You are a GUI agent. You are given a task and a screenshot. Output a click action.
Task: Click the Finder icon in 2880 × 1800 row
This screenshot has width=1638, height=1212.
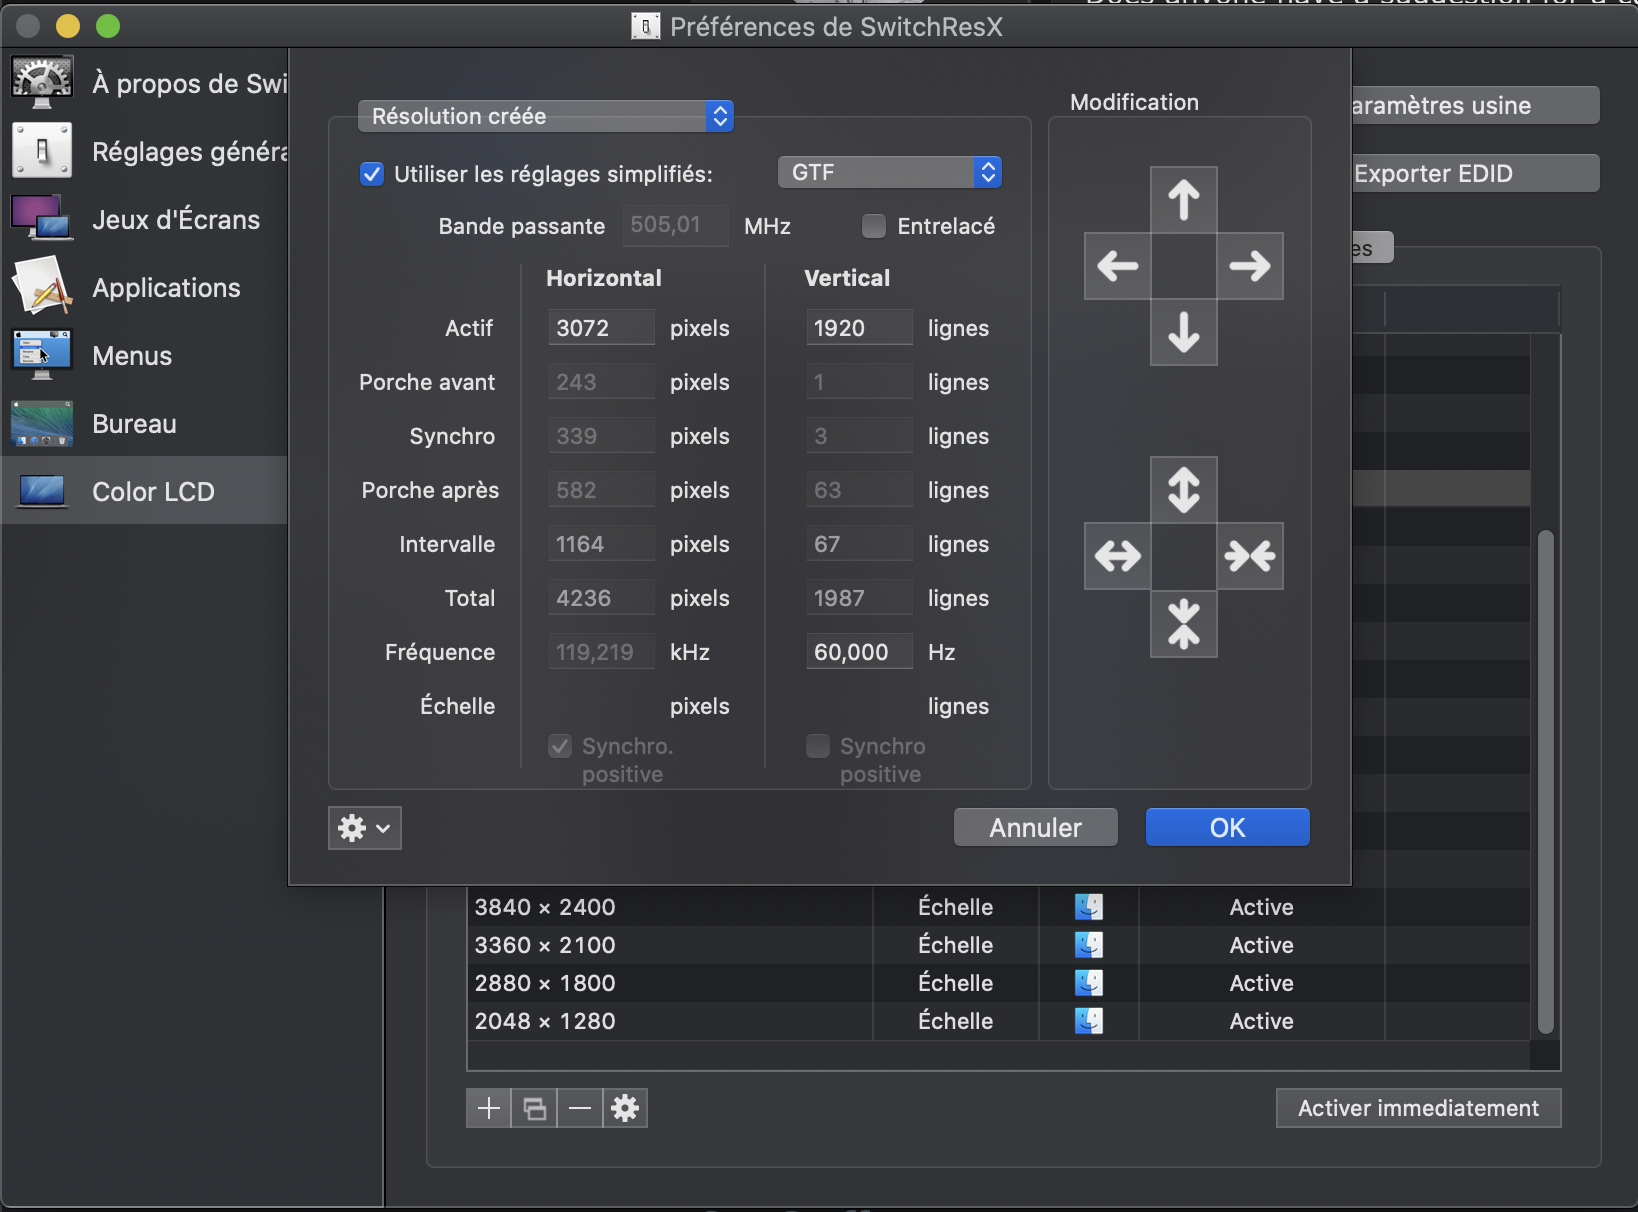pos(1089,983)
